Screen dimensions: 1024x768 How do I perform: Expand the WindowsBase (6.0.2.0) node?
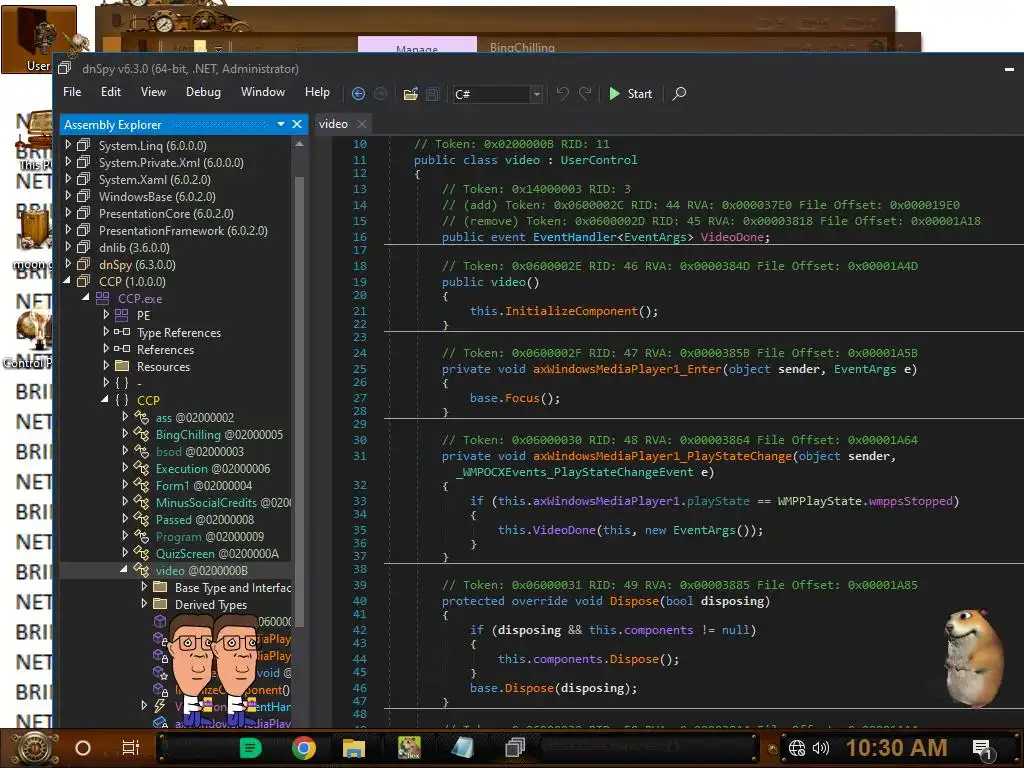tap(68, 196)
